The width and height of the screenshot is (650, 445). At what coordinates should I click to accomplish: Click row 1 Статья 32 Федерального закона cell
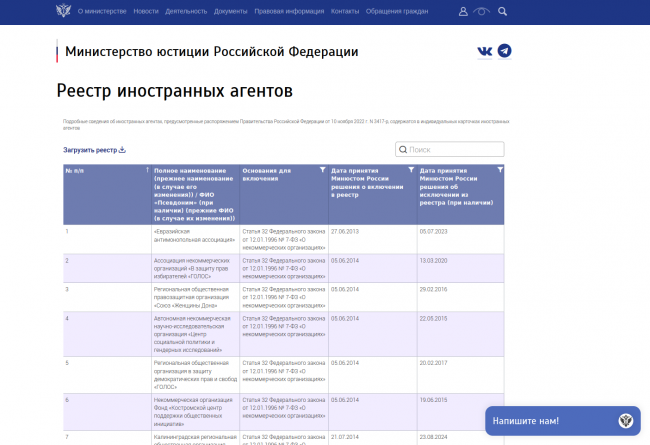[x=284, y=239]
